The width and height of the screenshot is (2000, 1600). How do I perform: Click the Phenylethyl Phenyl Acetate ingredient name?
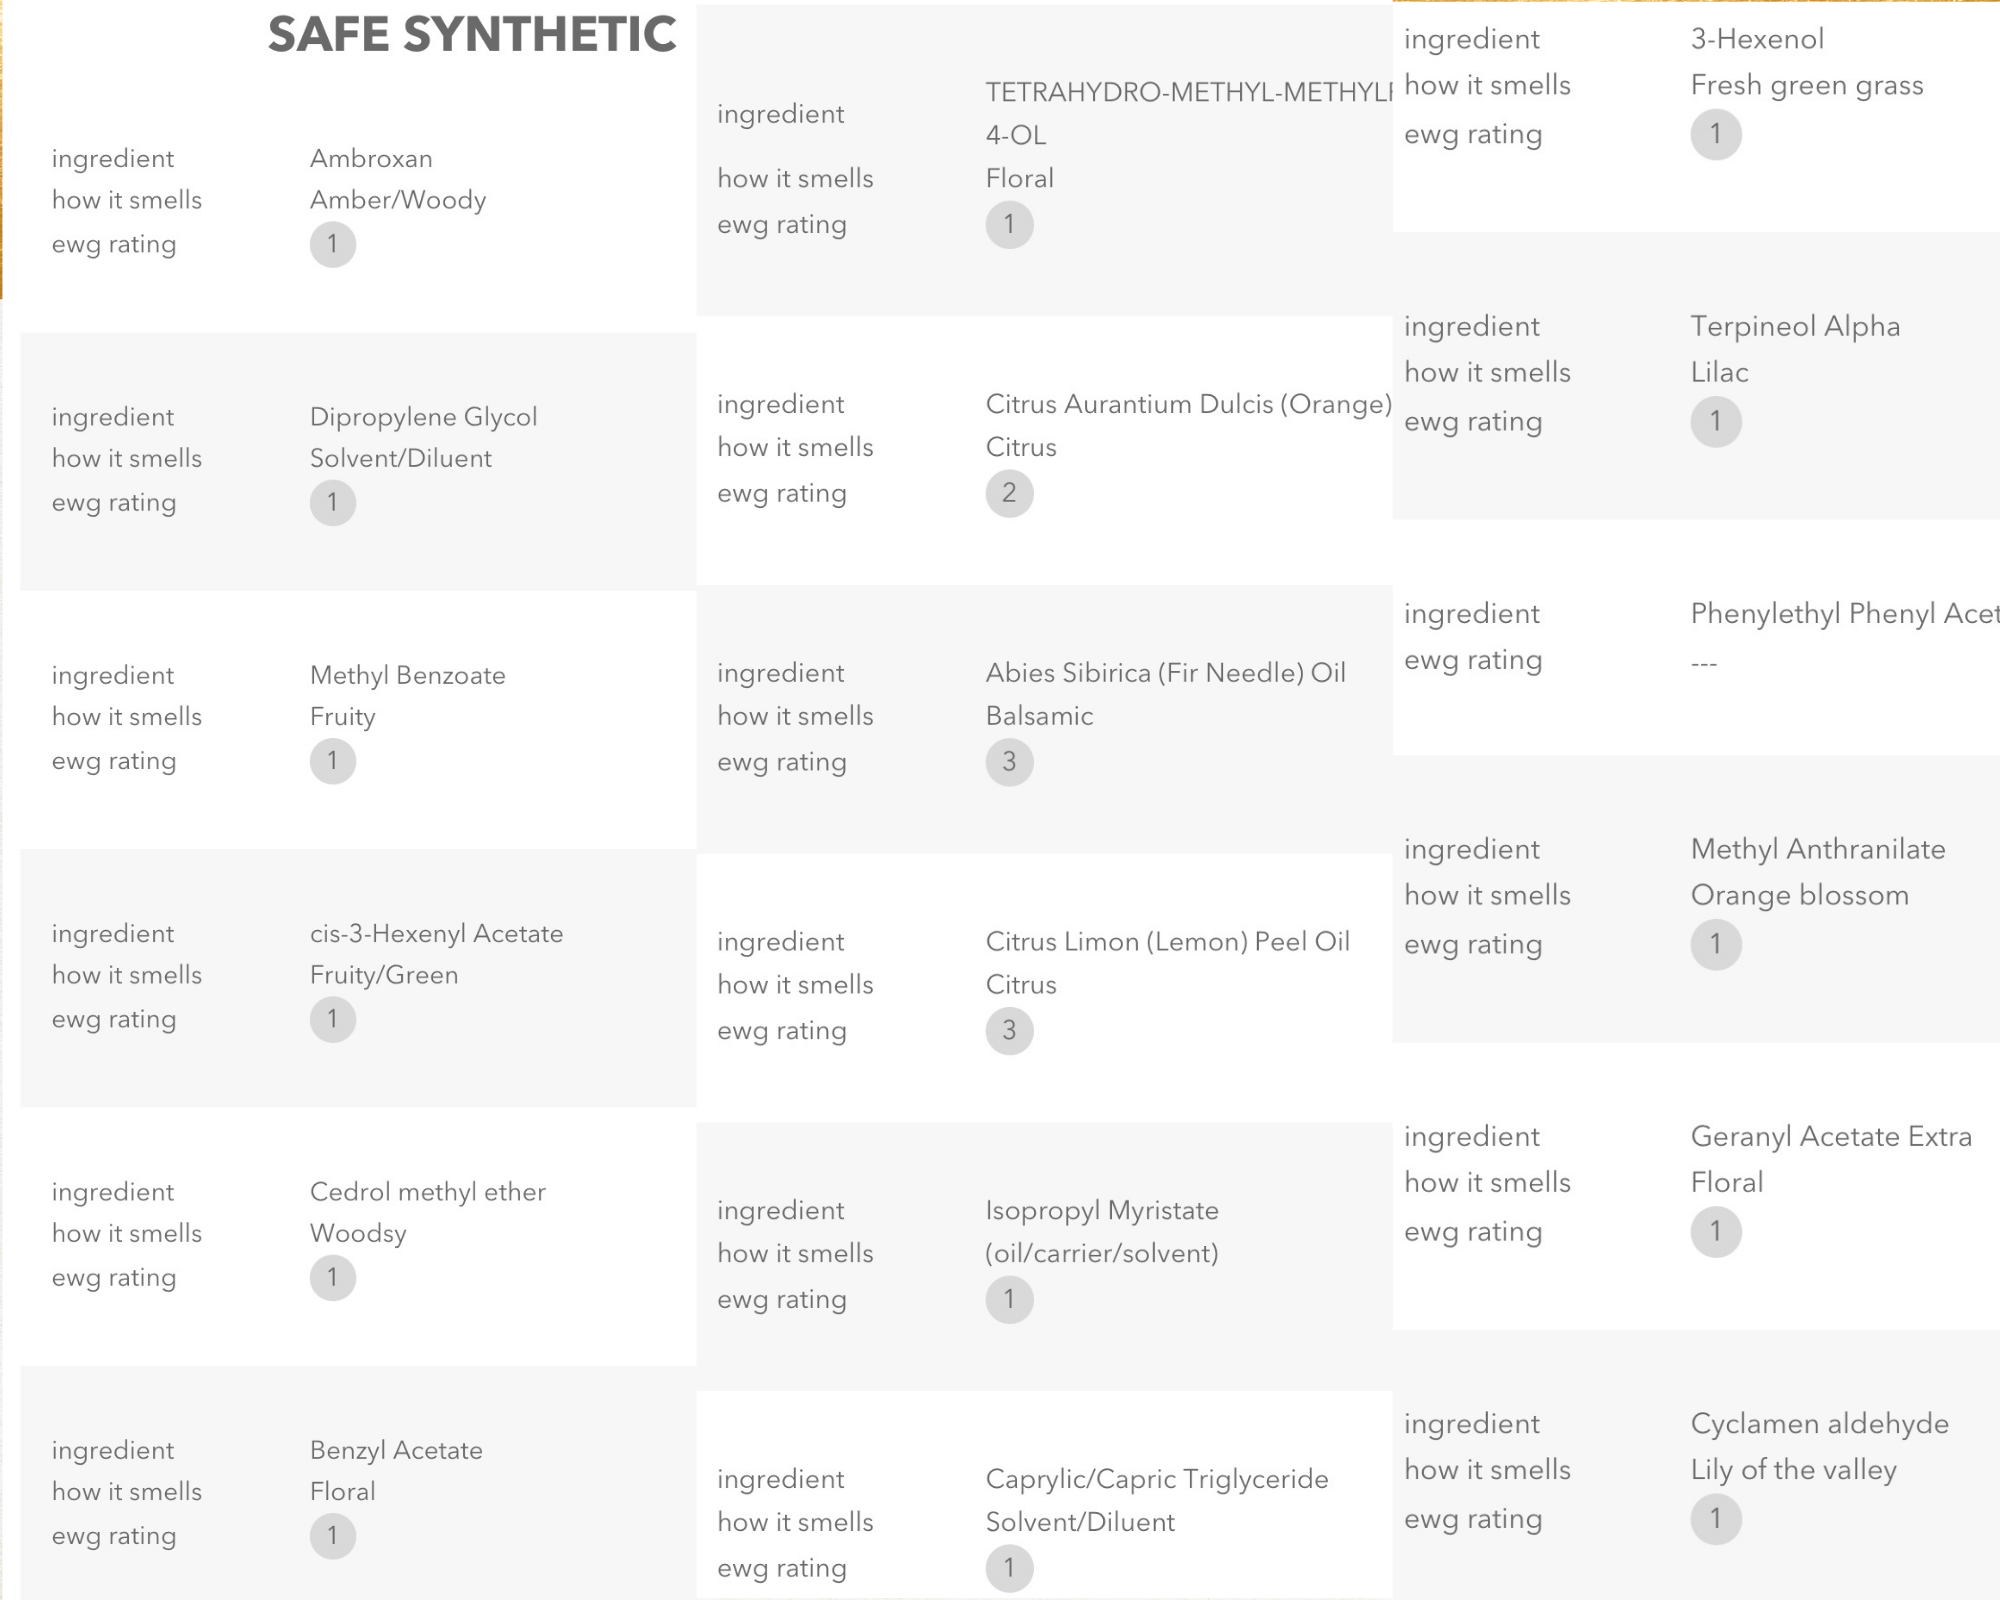(x=1845, y=613)
